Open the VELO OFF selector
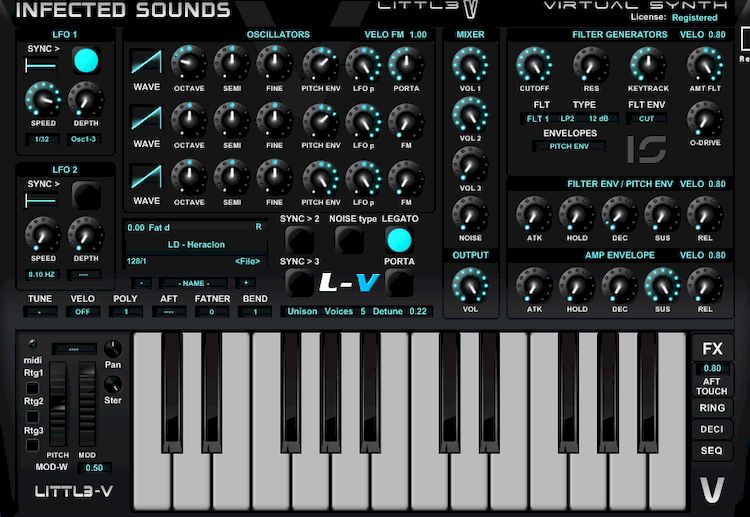The width and height of the screenshot is (750, 517). tap(82, 312)
